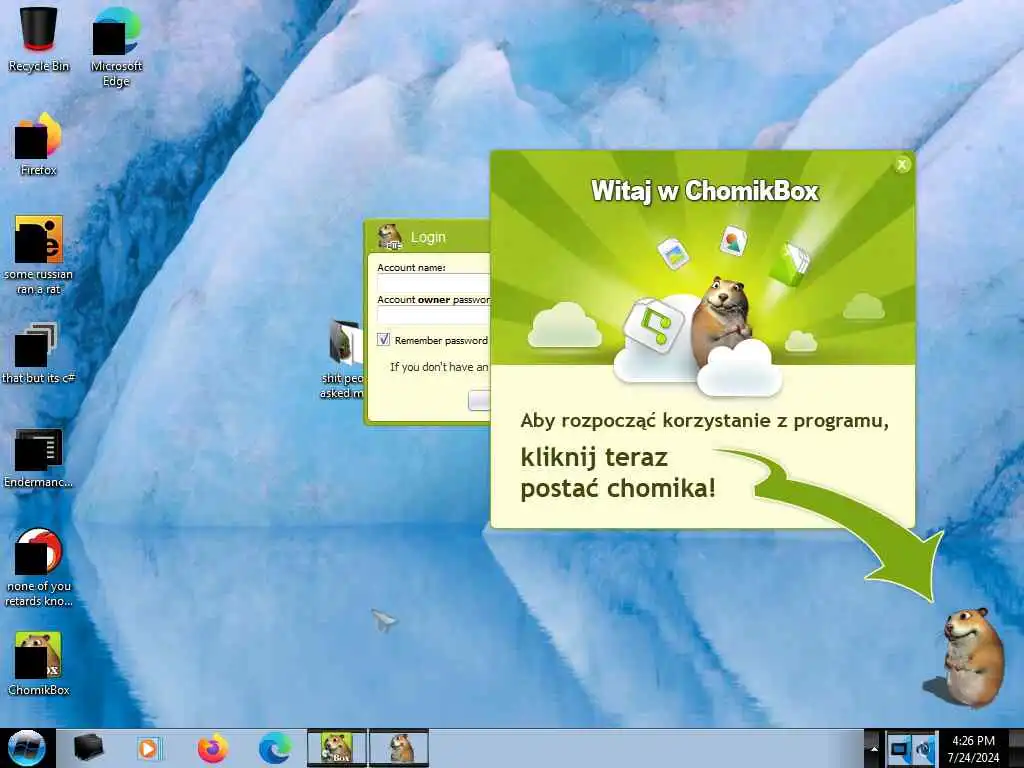1024x768 pixels.
Task: Click the partially hidden Login window button
Action: point(479,400)
